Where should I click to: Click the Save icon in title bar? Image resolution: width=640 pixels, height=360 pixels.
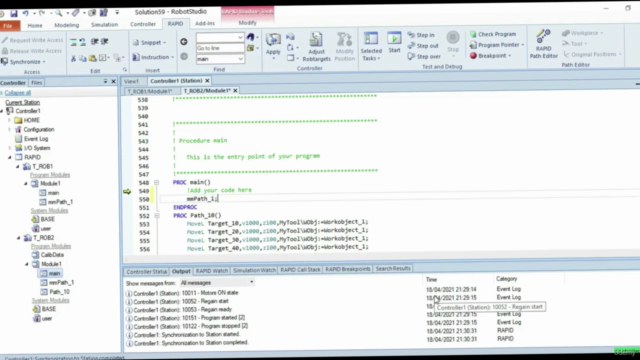14,13
